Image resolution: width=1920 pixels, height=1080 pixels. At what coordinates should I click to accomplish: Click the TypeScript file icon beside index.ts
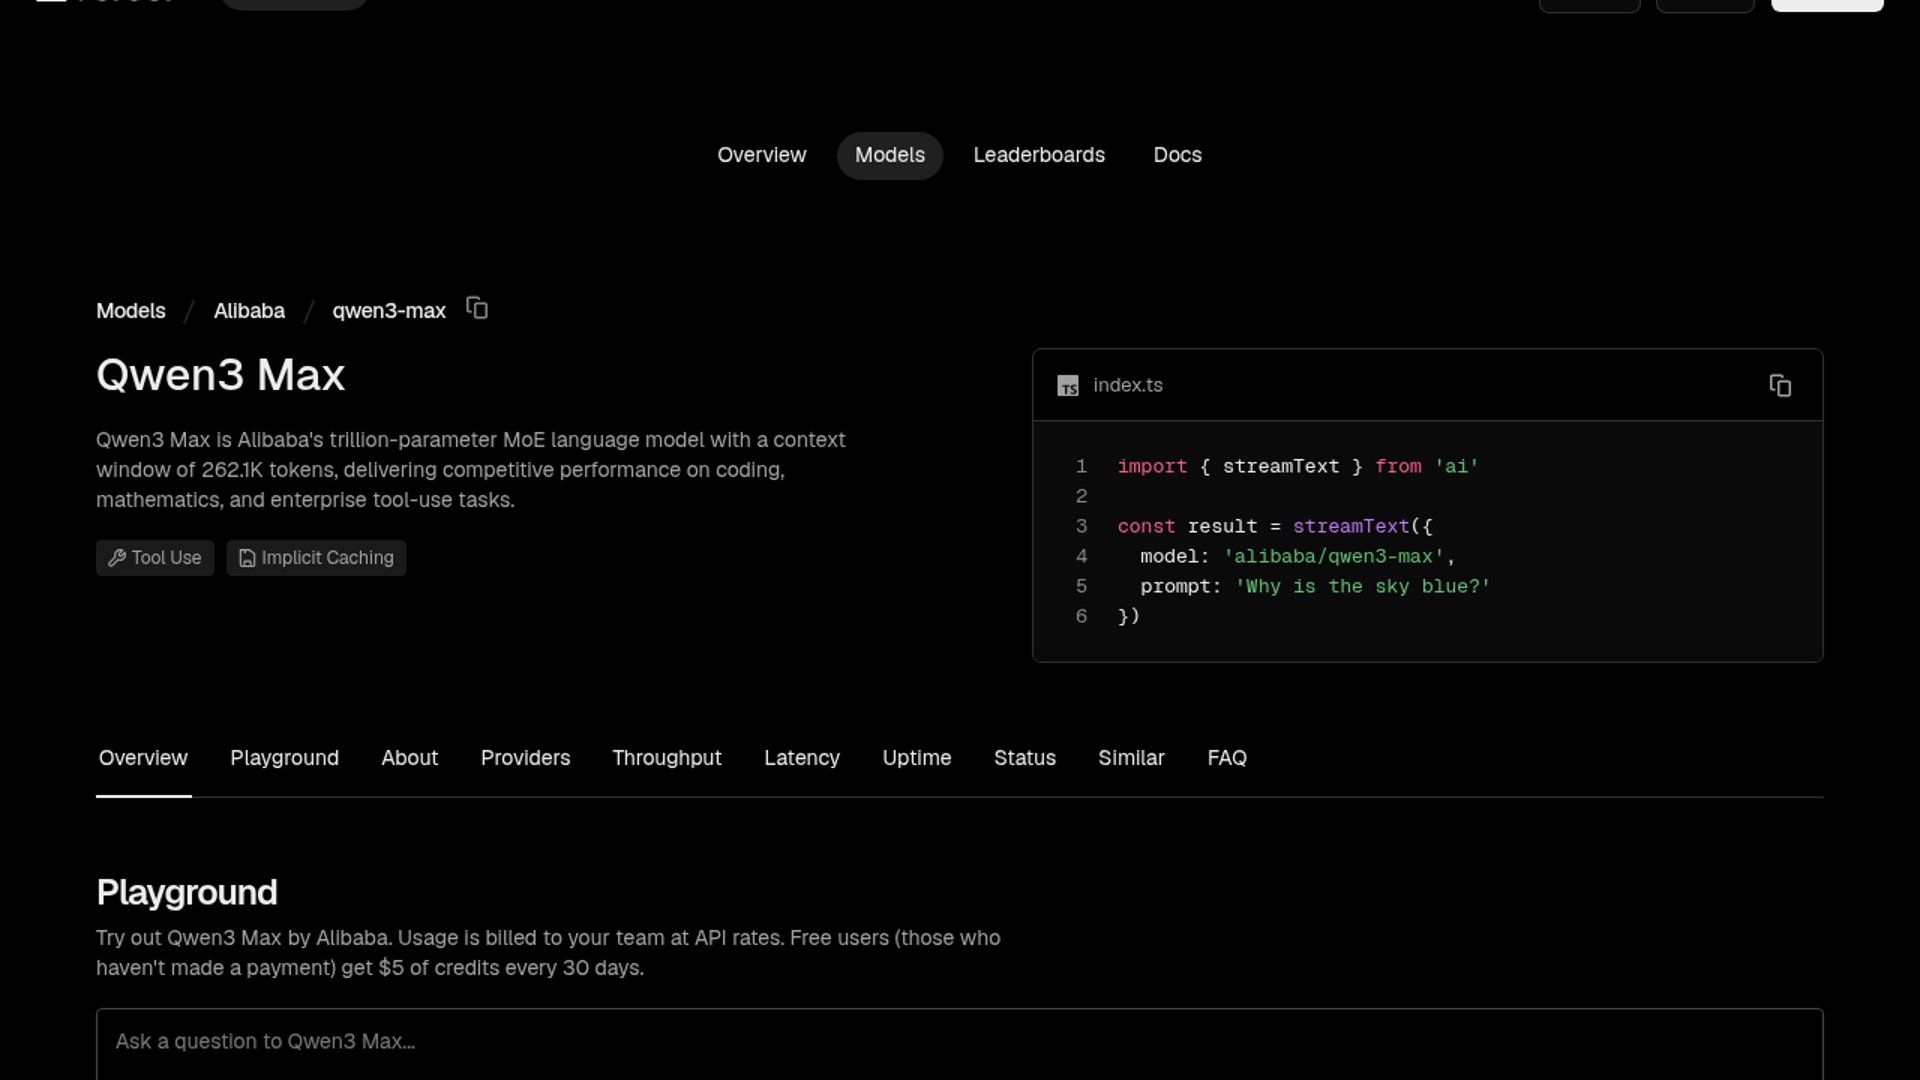click(1068, 386)
